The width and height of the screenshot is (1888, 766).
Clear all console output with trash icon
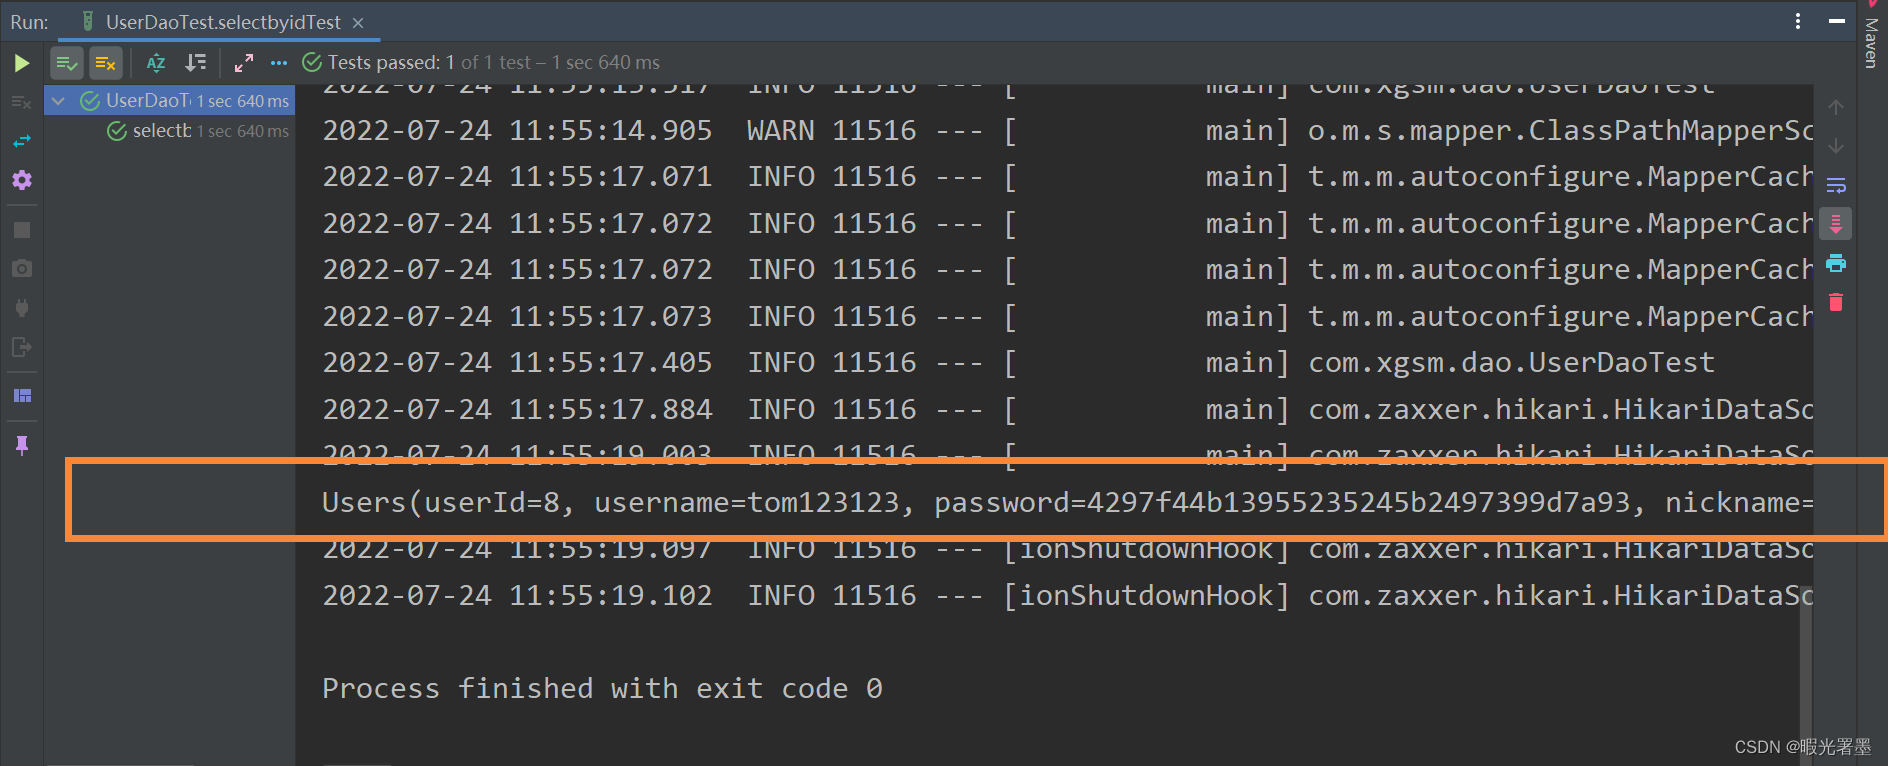(1836, 302)
